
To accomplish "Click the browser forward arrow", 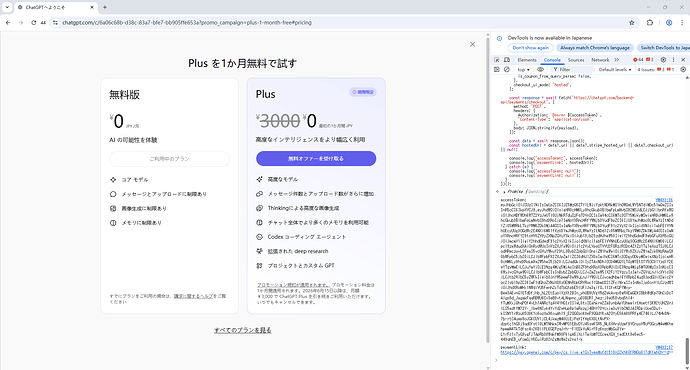I will 21,22.
